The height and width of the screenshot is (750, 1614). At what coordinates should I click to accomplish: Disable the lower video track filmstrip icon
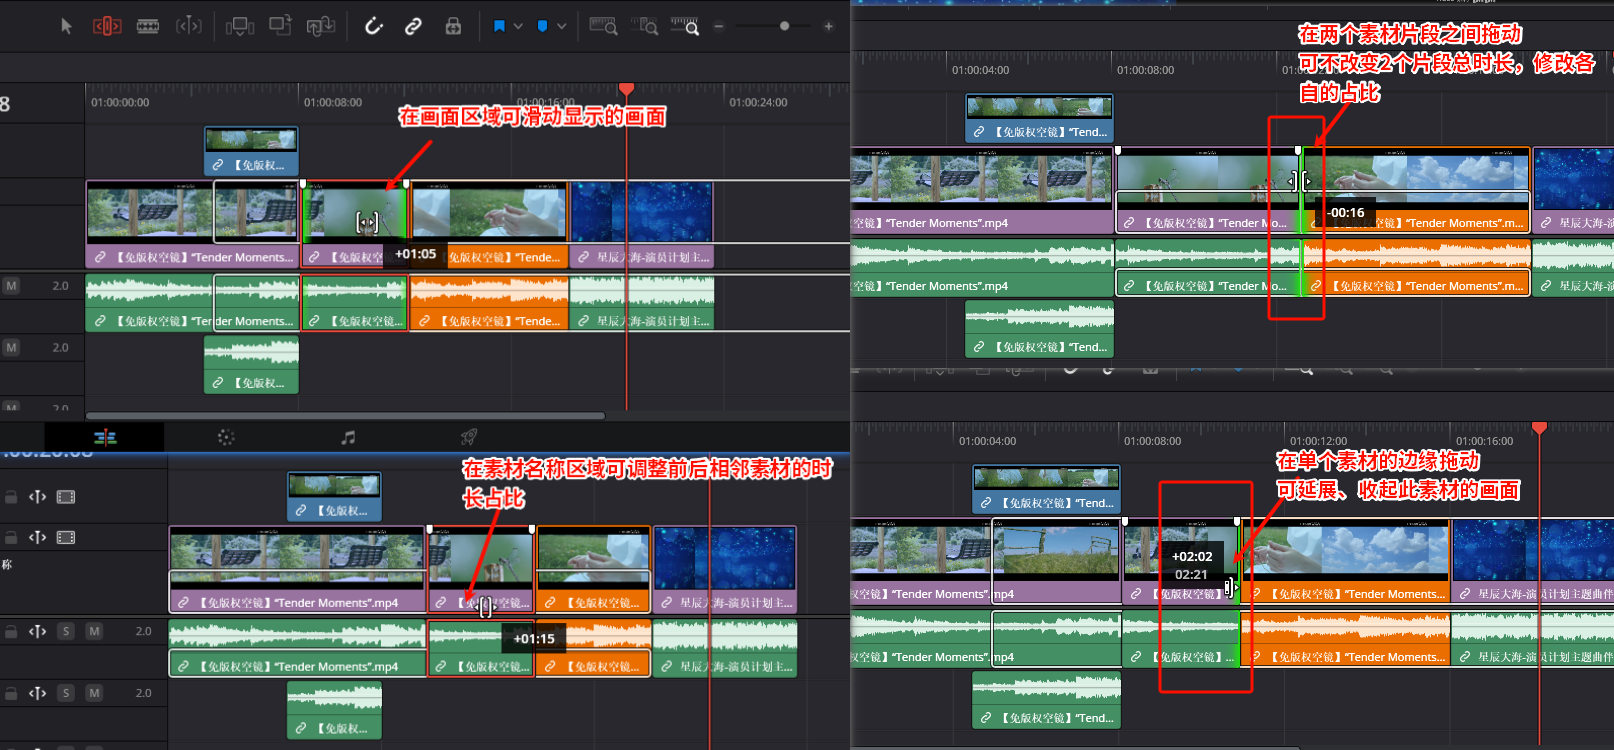(66, 538)
